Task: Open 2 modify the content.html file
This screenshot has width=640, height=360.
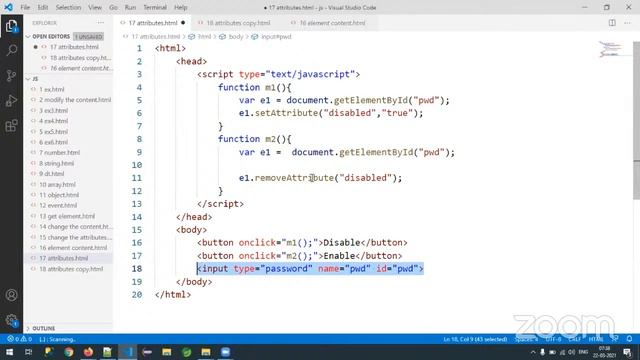Action: click(x=75, y=100)
